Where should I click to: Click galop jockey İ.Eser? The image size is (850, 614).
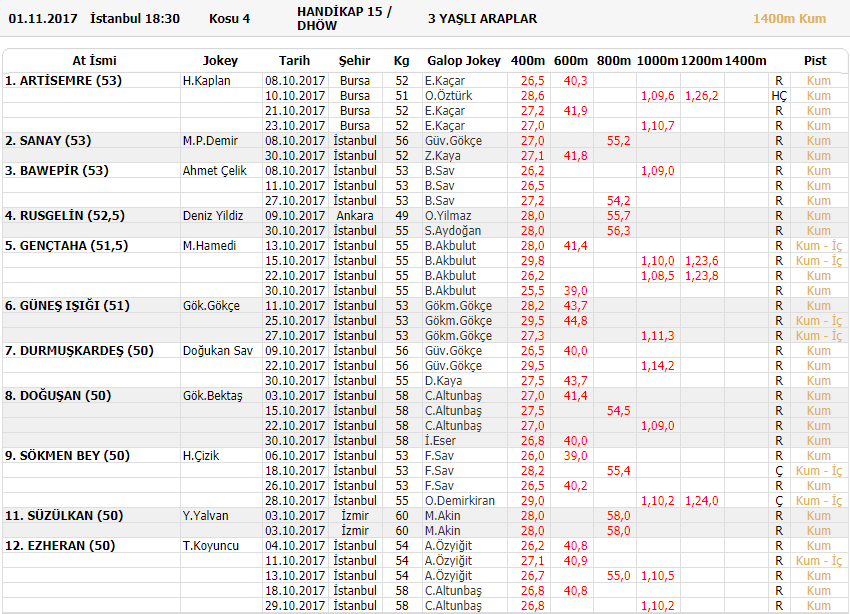440,441
